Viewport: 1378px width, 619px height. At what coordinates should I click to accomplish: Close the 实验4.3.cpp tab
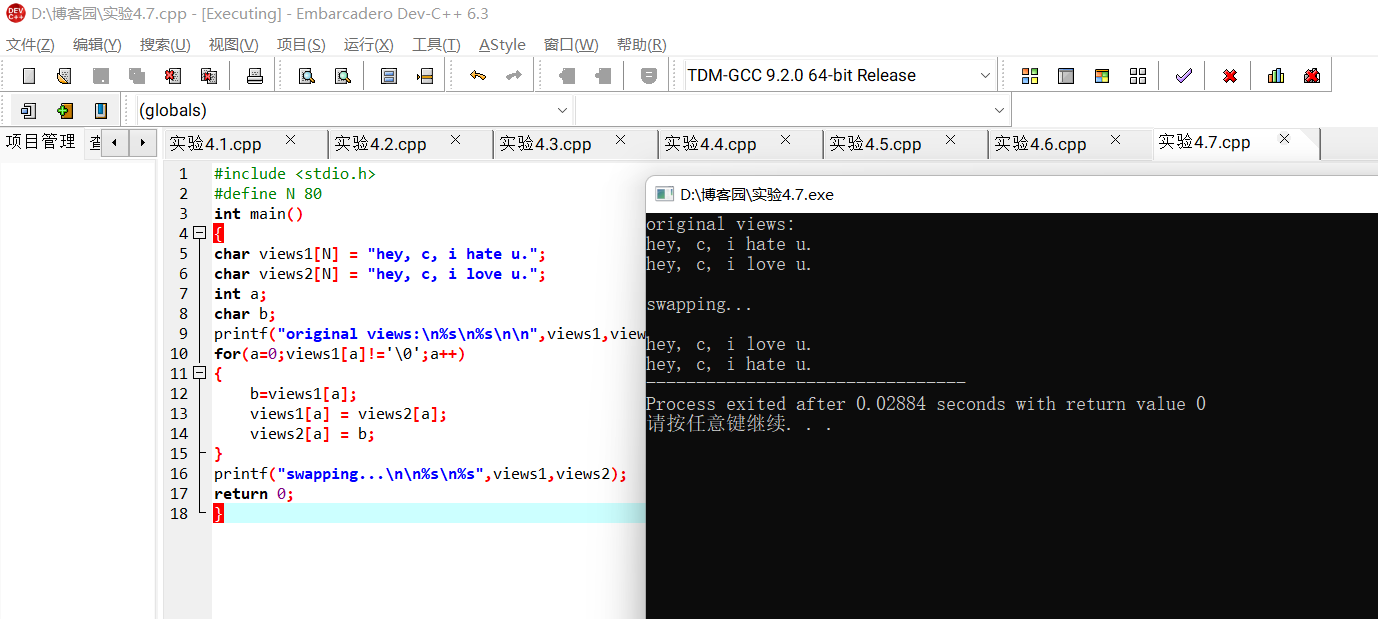tap(620, 140)
